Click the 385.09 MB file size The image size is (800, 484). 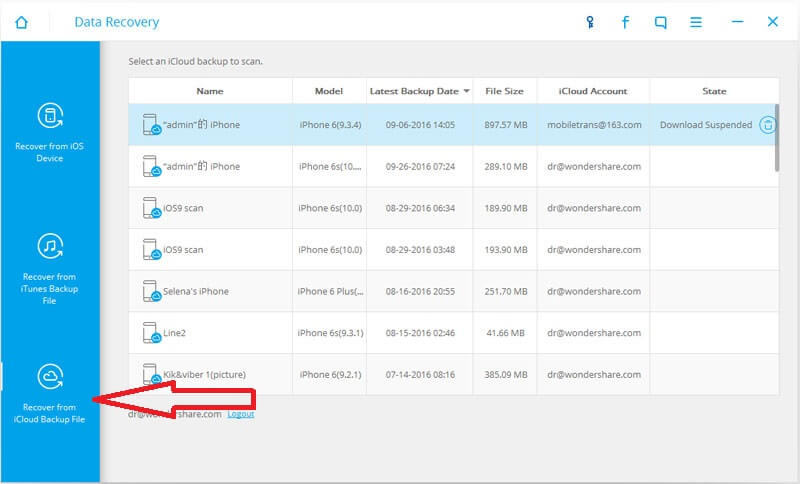[x=506, y=375]
